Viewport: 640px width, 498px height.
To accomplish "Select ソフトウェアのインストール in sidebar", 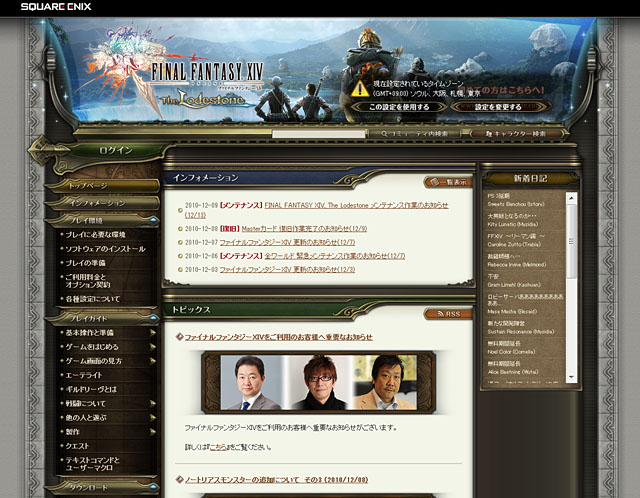I will pyautogui.click(x=106, y=247).
